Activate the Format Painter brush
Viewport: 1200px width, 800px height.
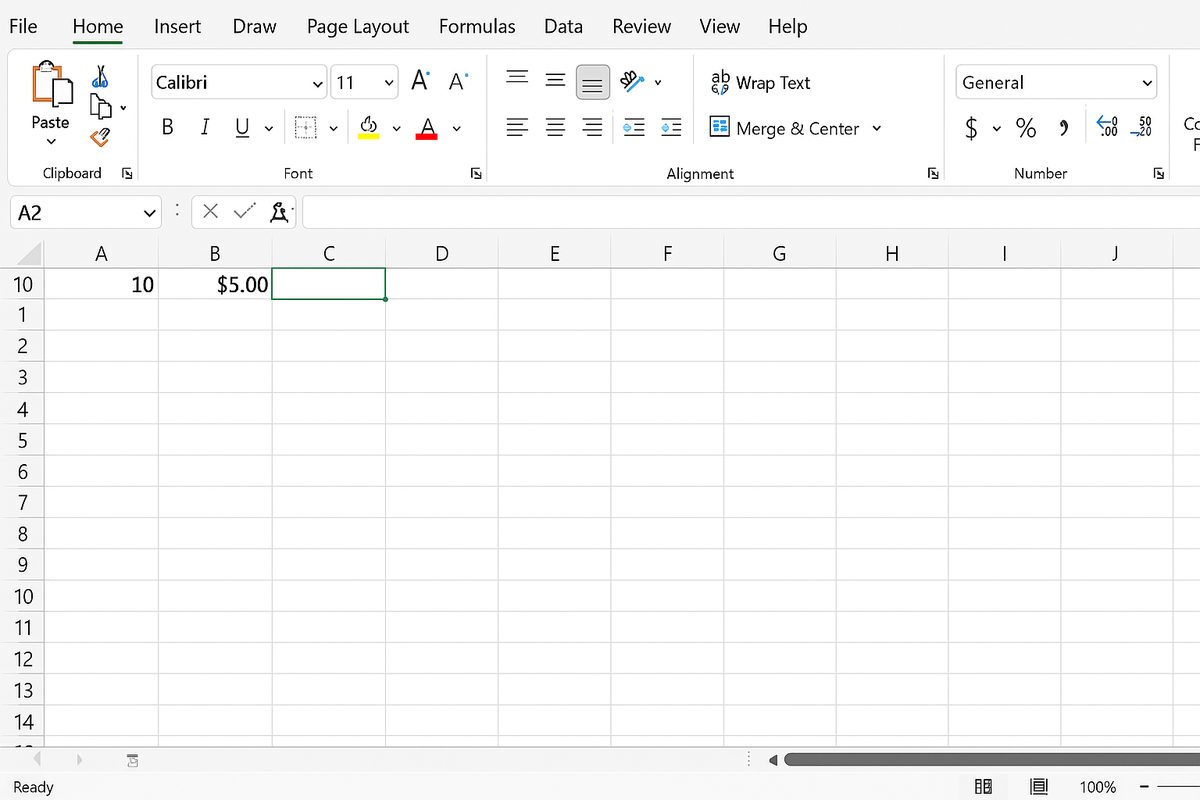(99, 137)
